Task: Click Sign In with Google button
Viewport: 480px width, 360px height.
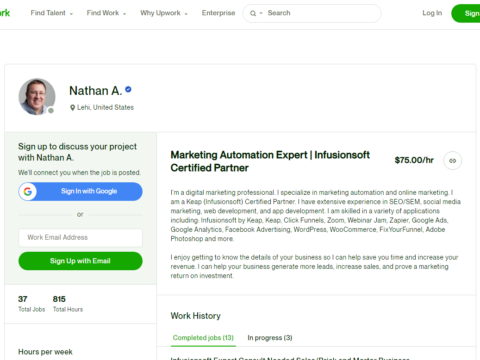Action: [80, 191]
